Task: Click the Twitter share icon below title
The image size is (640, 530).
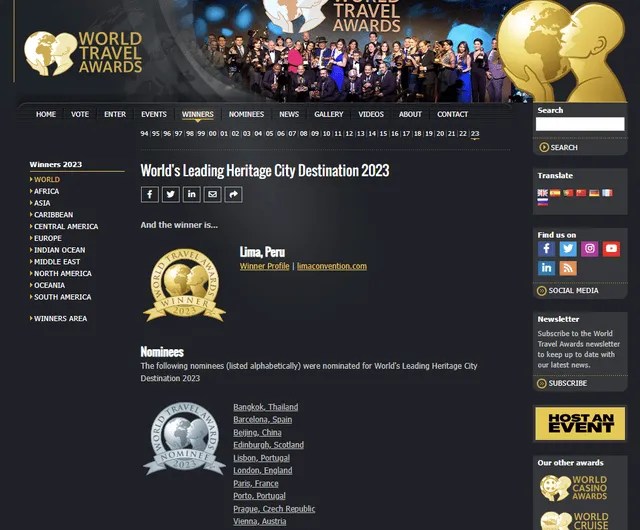Action: (x=170, y=194)
